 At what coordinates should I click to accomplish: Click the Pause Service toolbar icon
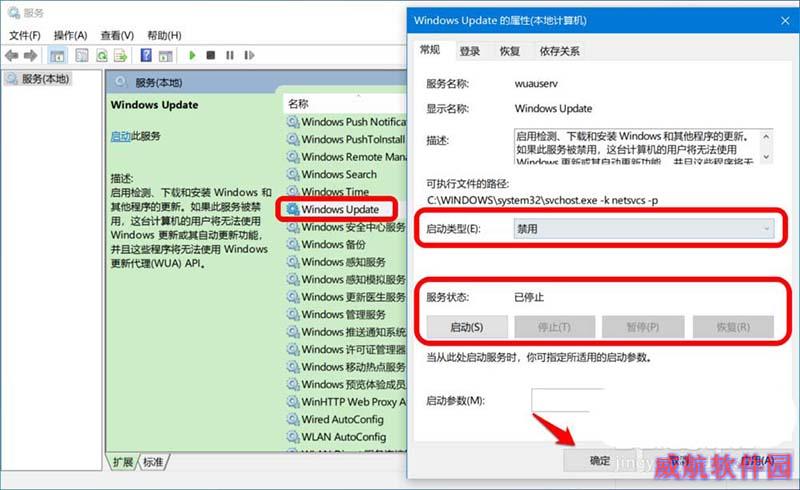[x=230, y=55]
